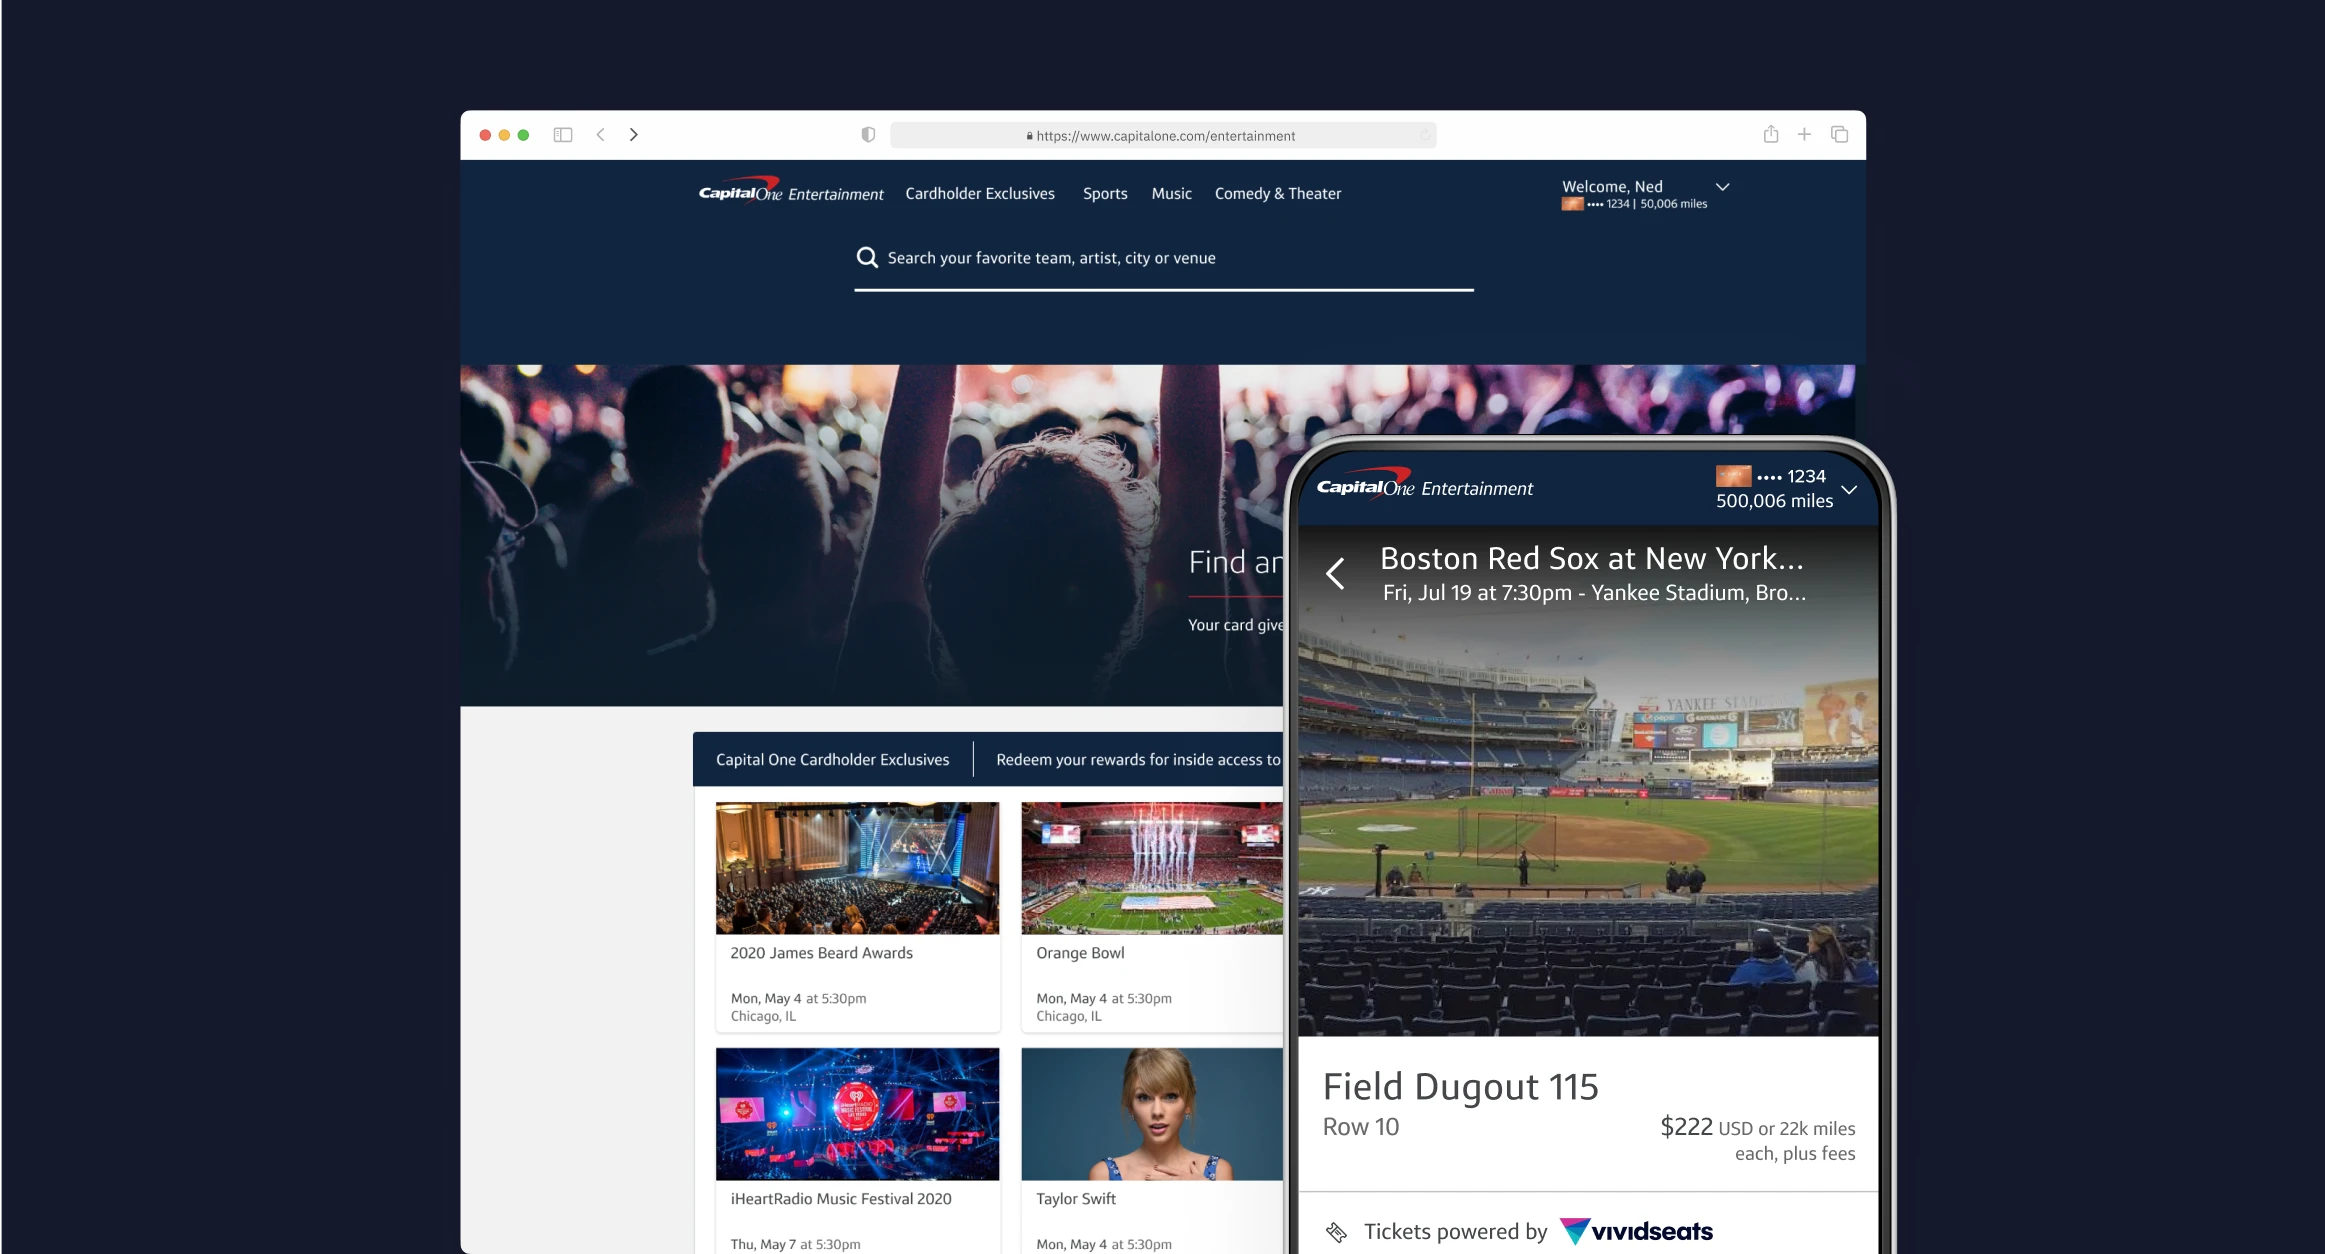Expand the card selector showing 500,006 miles

pos(1850,489)
